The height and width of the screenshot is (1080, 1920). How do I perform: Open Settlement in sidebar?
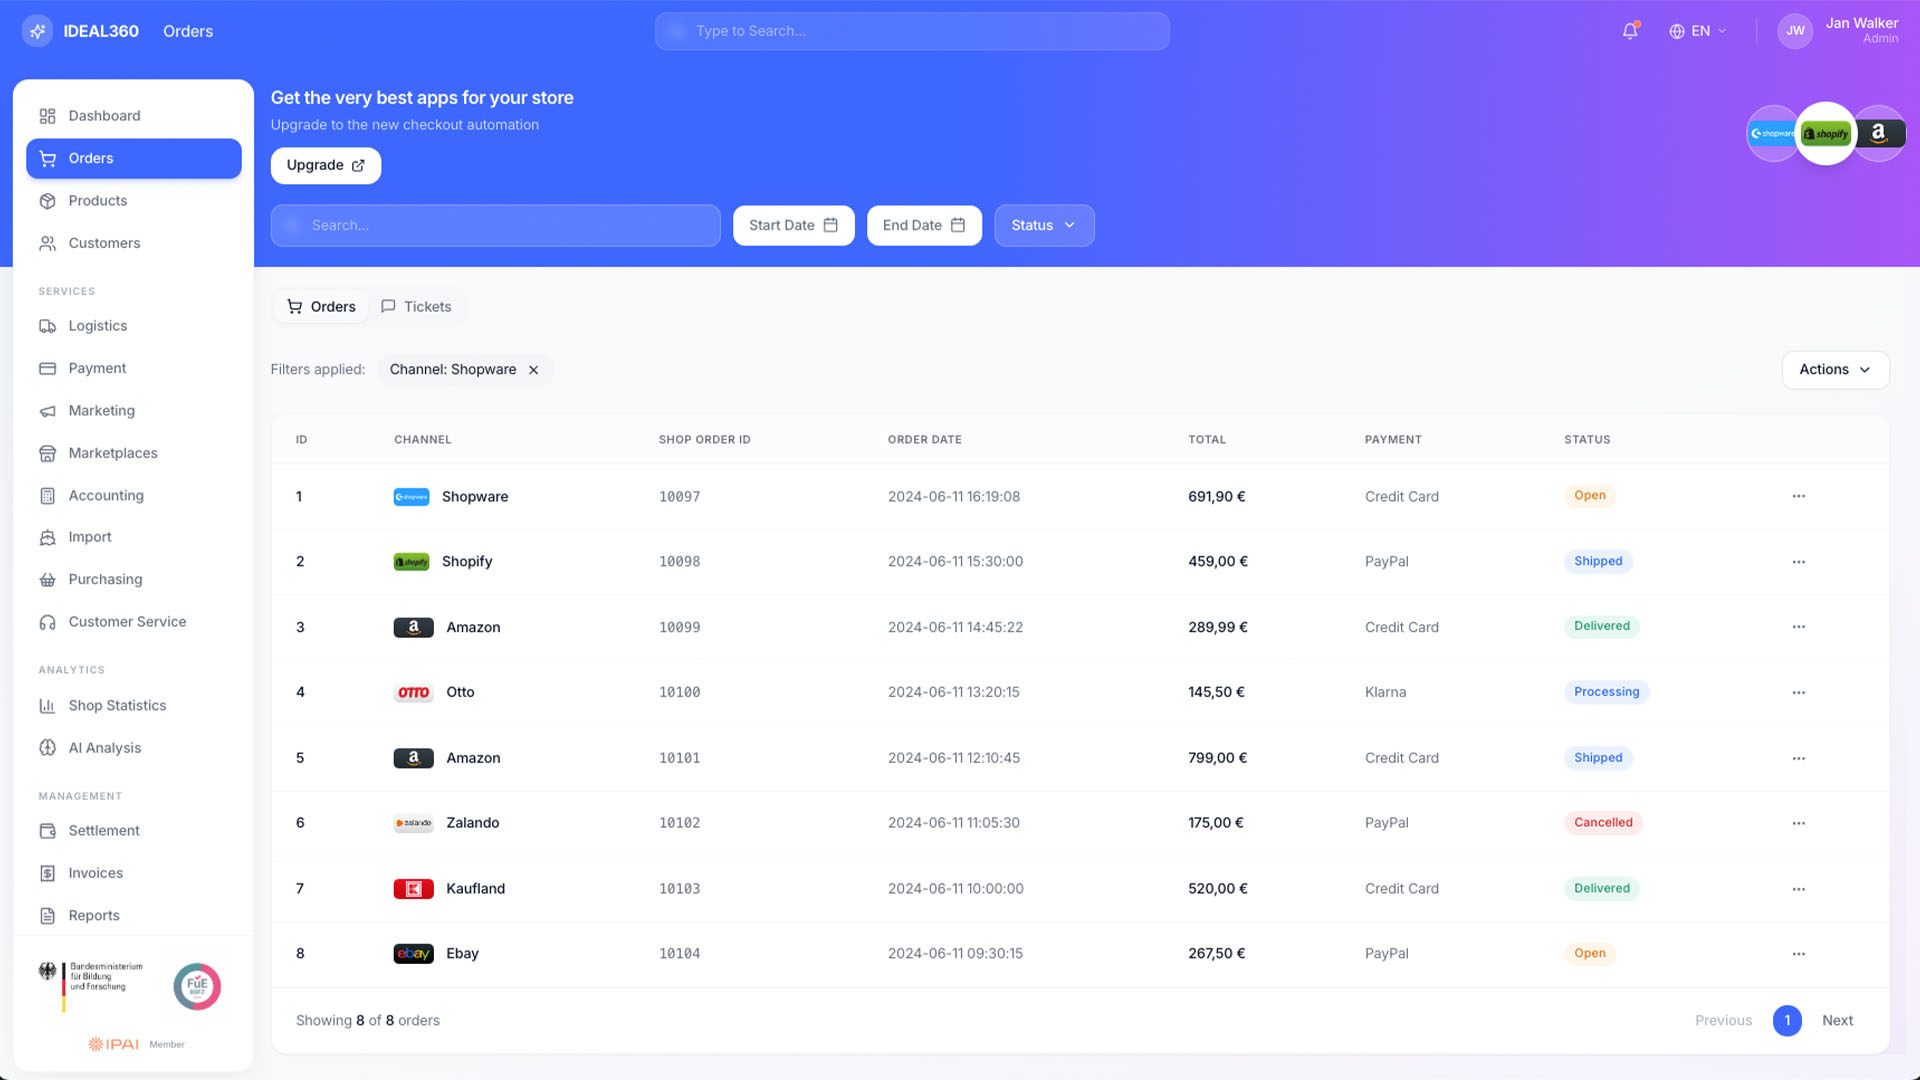(134, 831)
